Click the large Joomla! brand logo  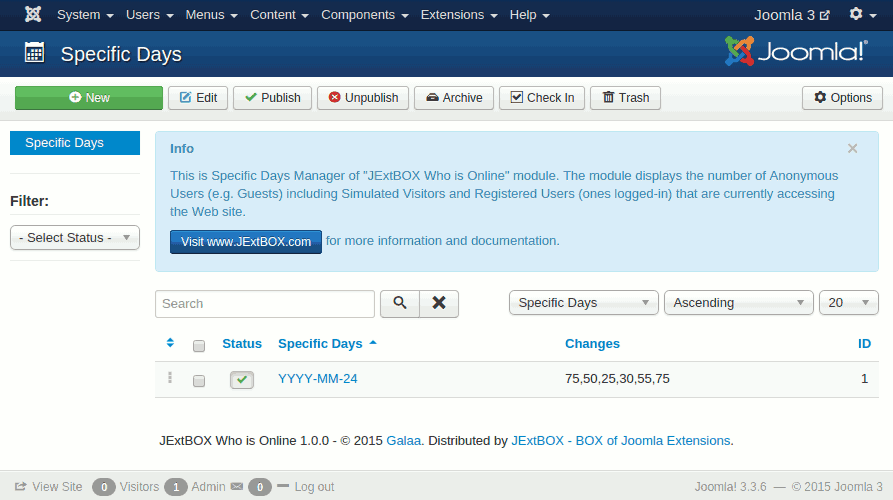796,51
